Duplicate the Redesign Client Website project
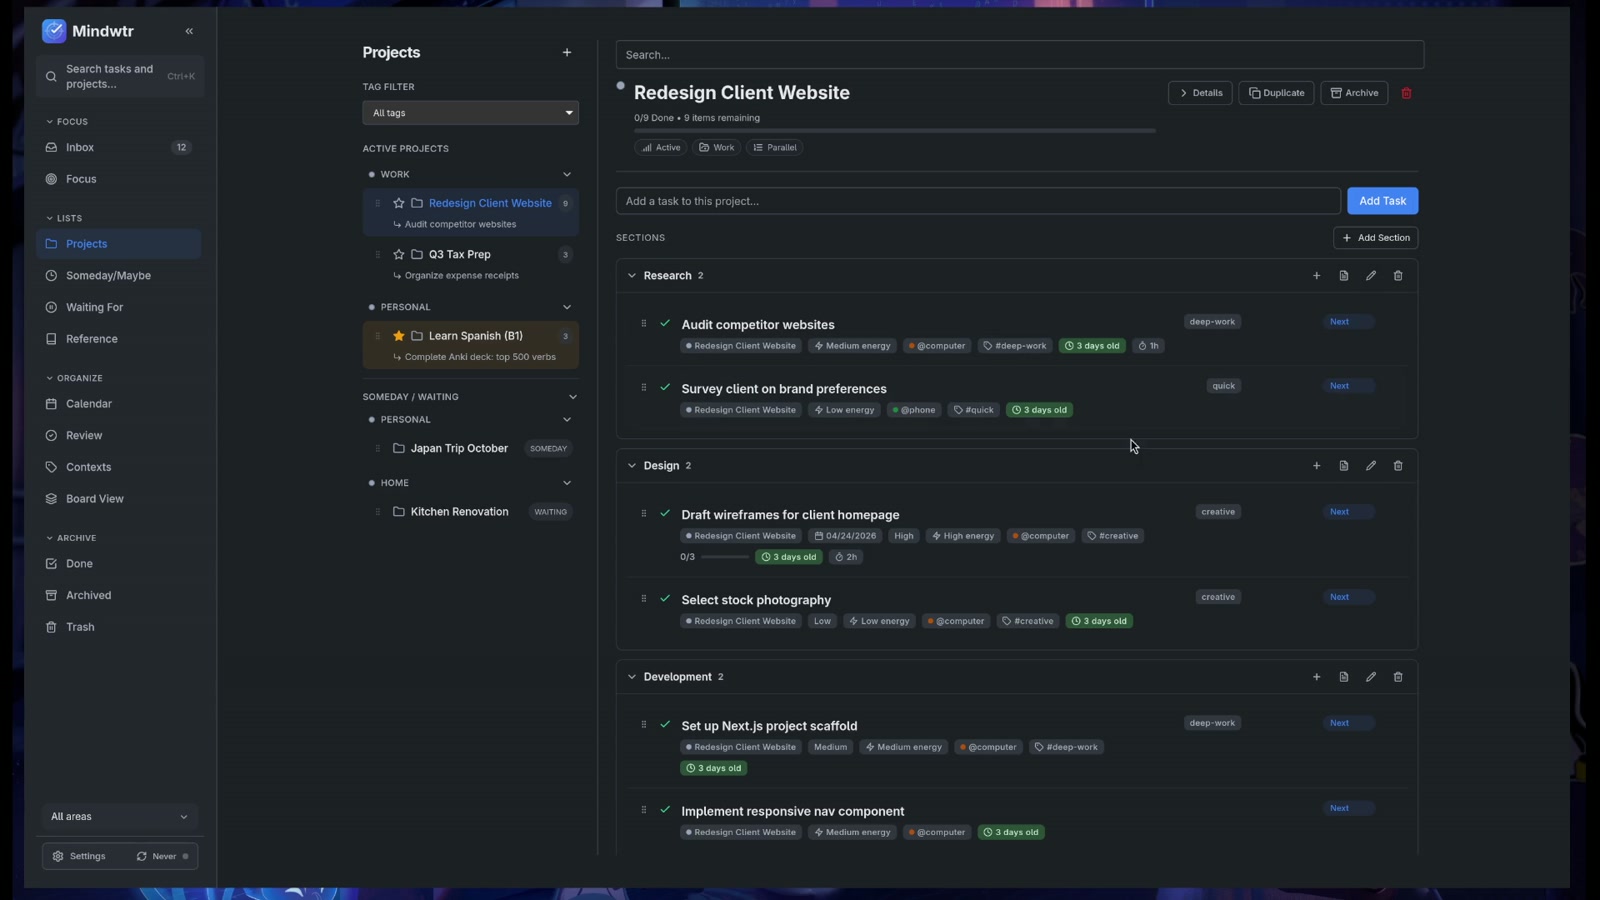 (x=1276, y=93)
